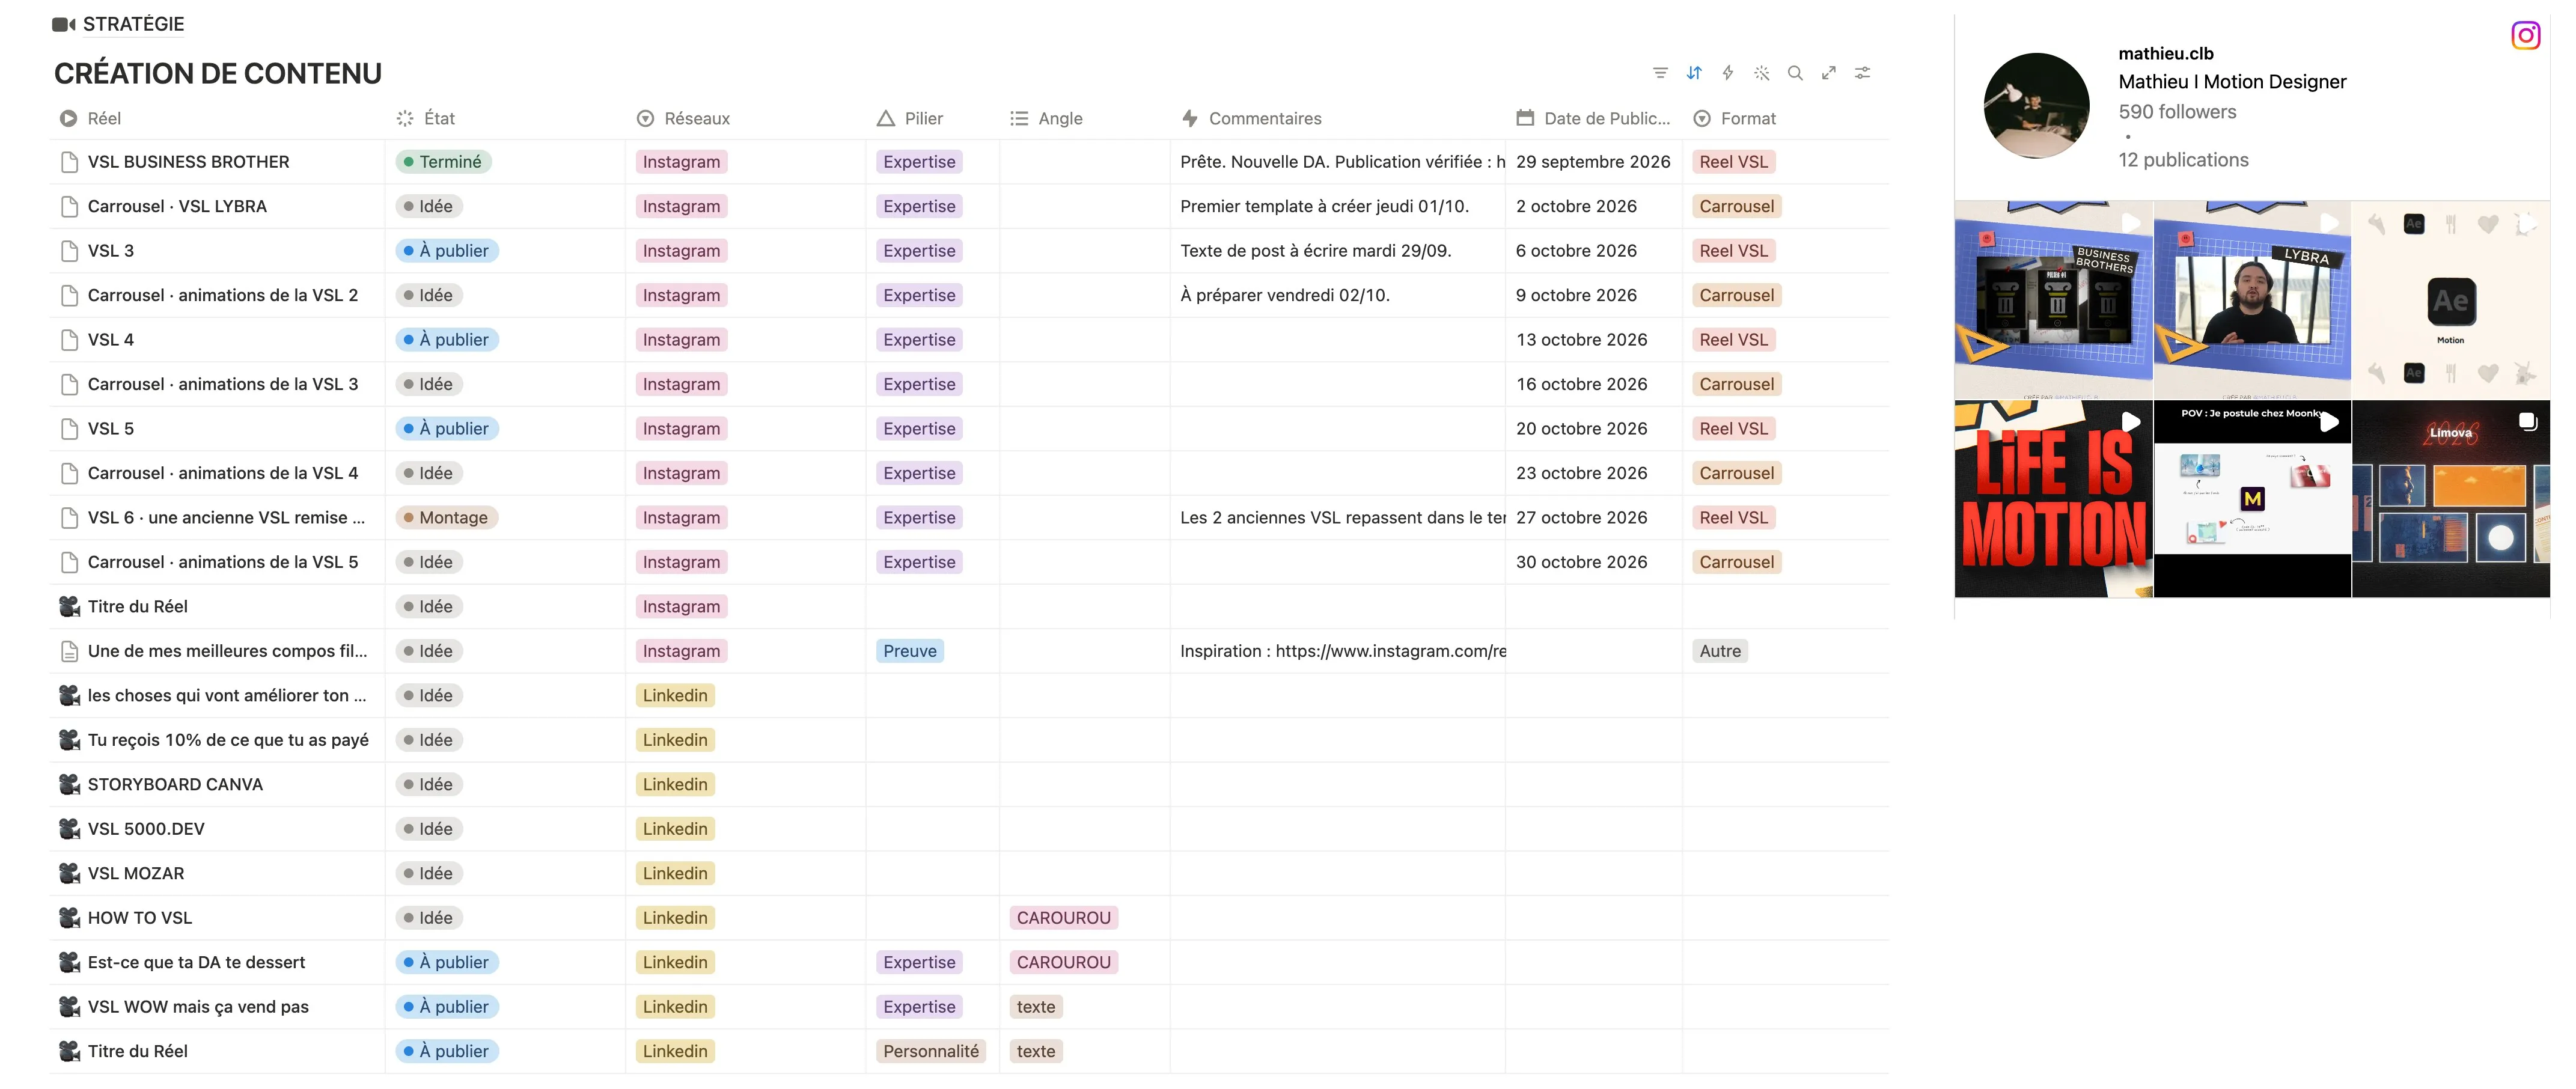The image size is (2576, 1089).
Task: Open the STRATÉGIE page link
Action: 133,24
